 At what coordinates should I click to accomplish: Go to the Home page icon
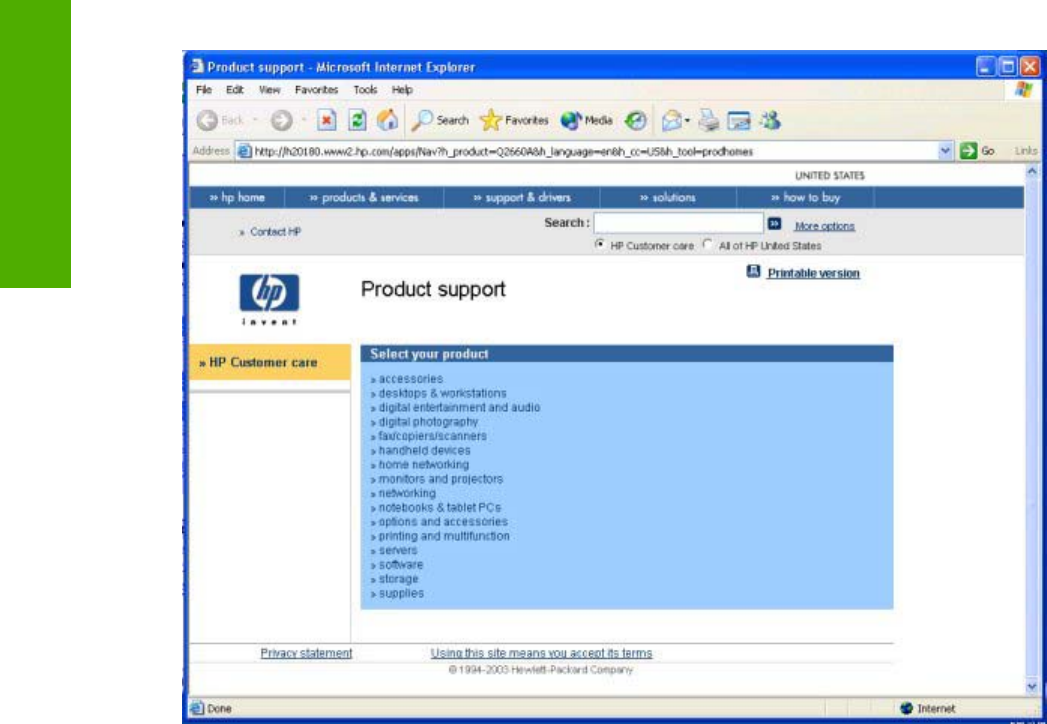[x=387, y=120]
